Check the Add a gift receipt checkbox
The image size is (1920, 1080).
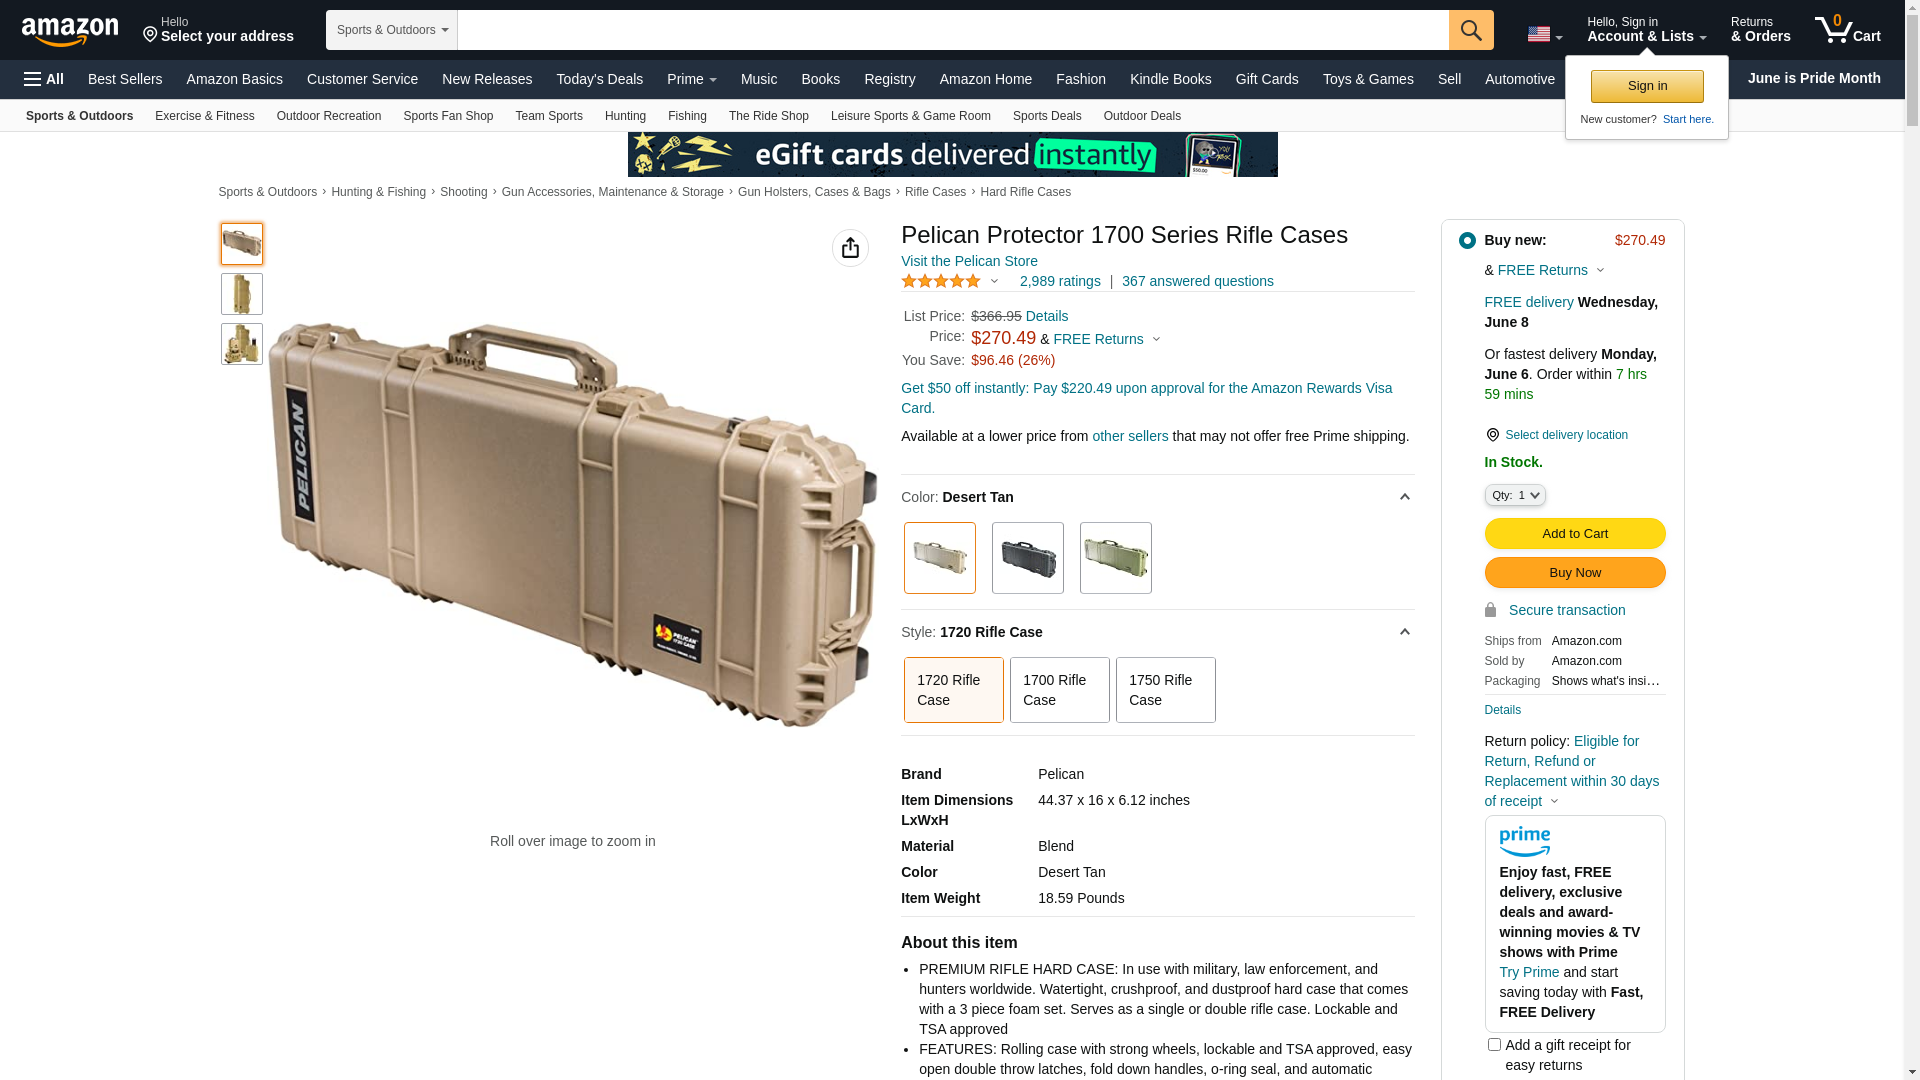click(1494, 1044)
